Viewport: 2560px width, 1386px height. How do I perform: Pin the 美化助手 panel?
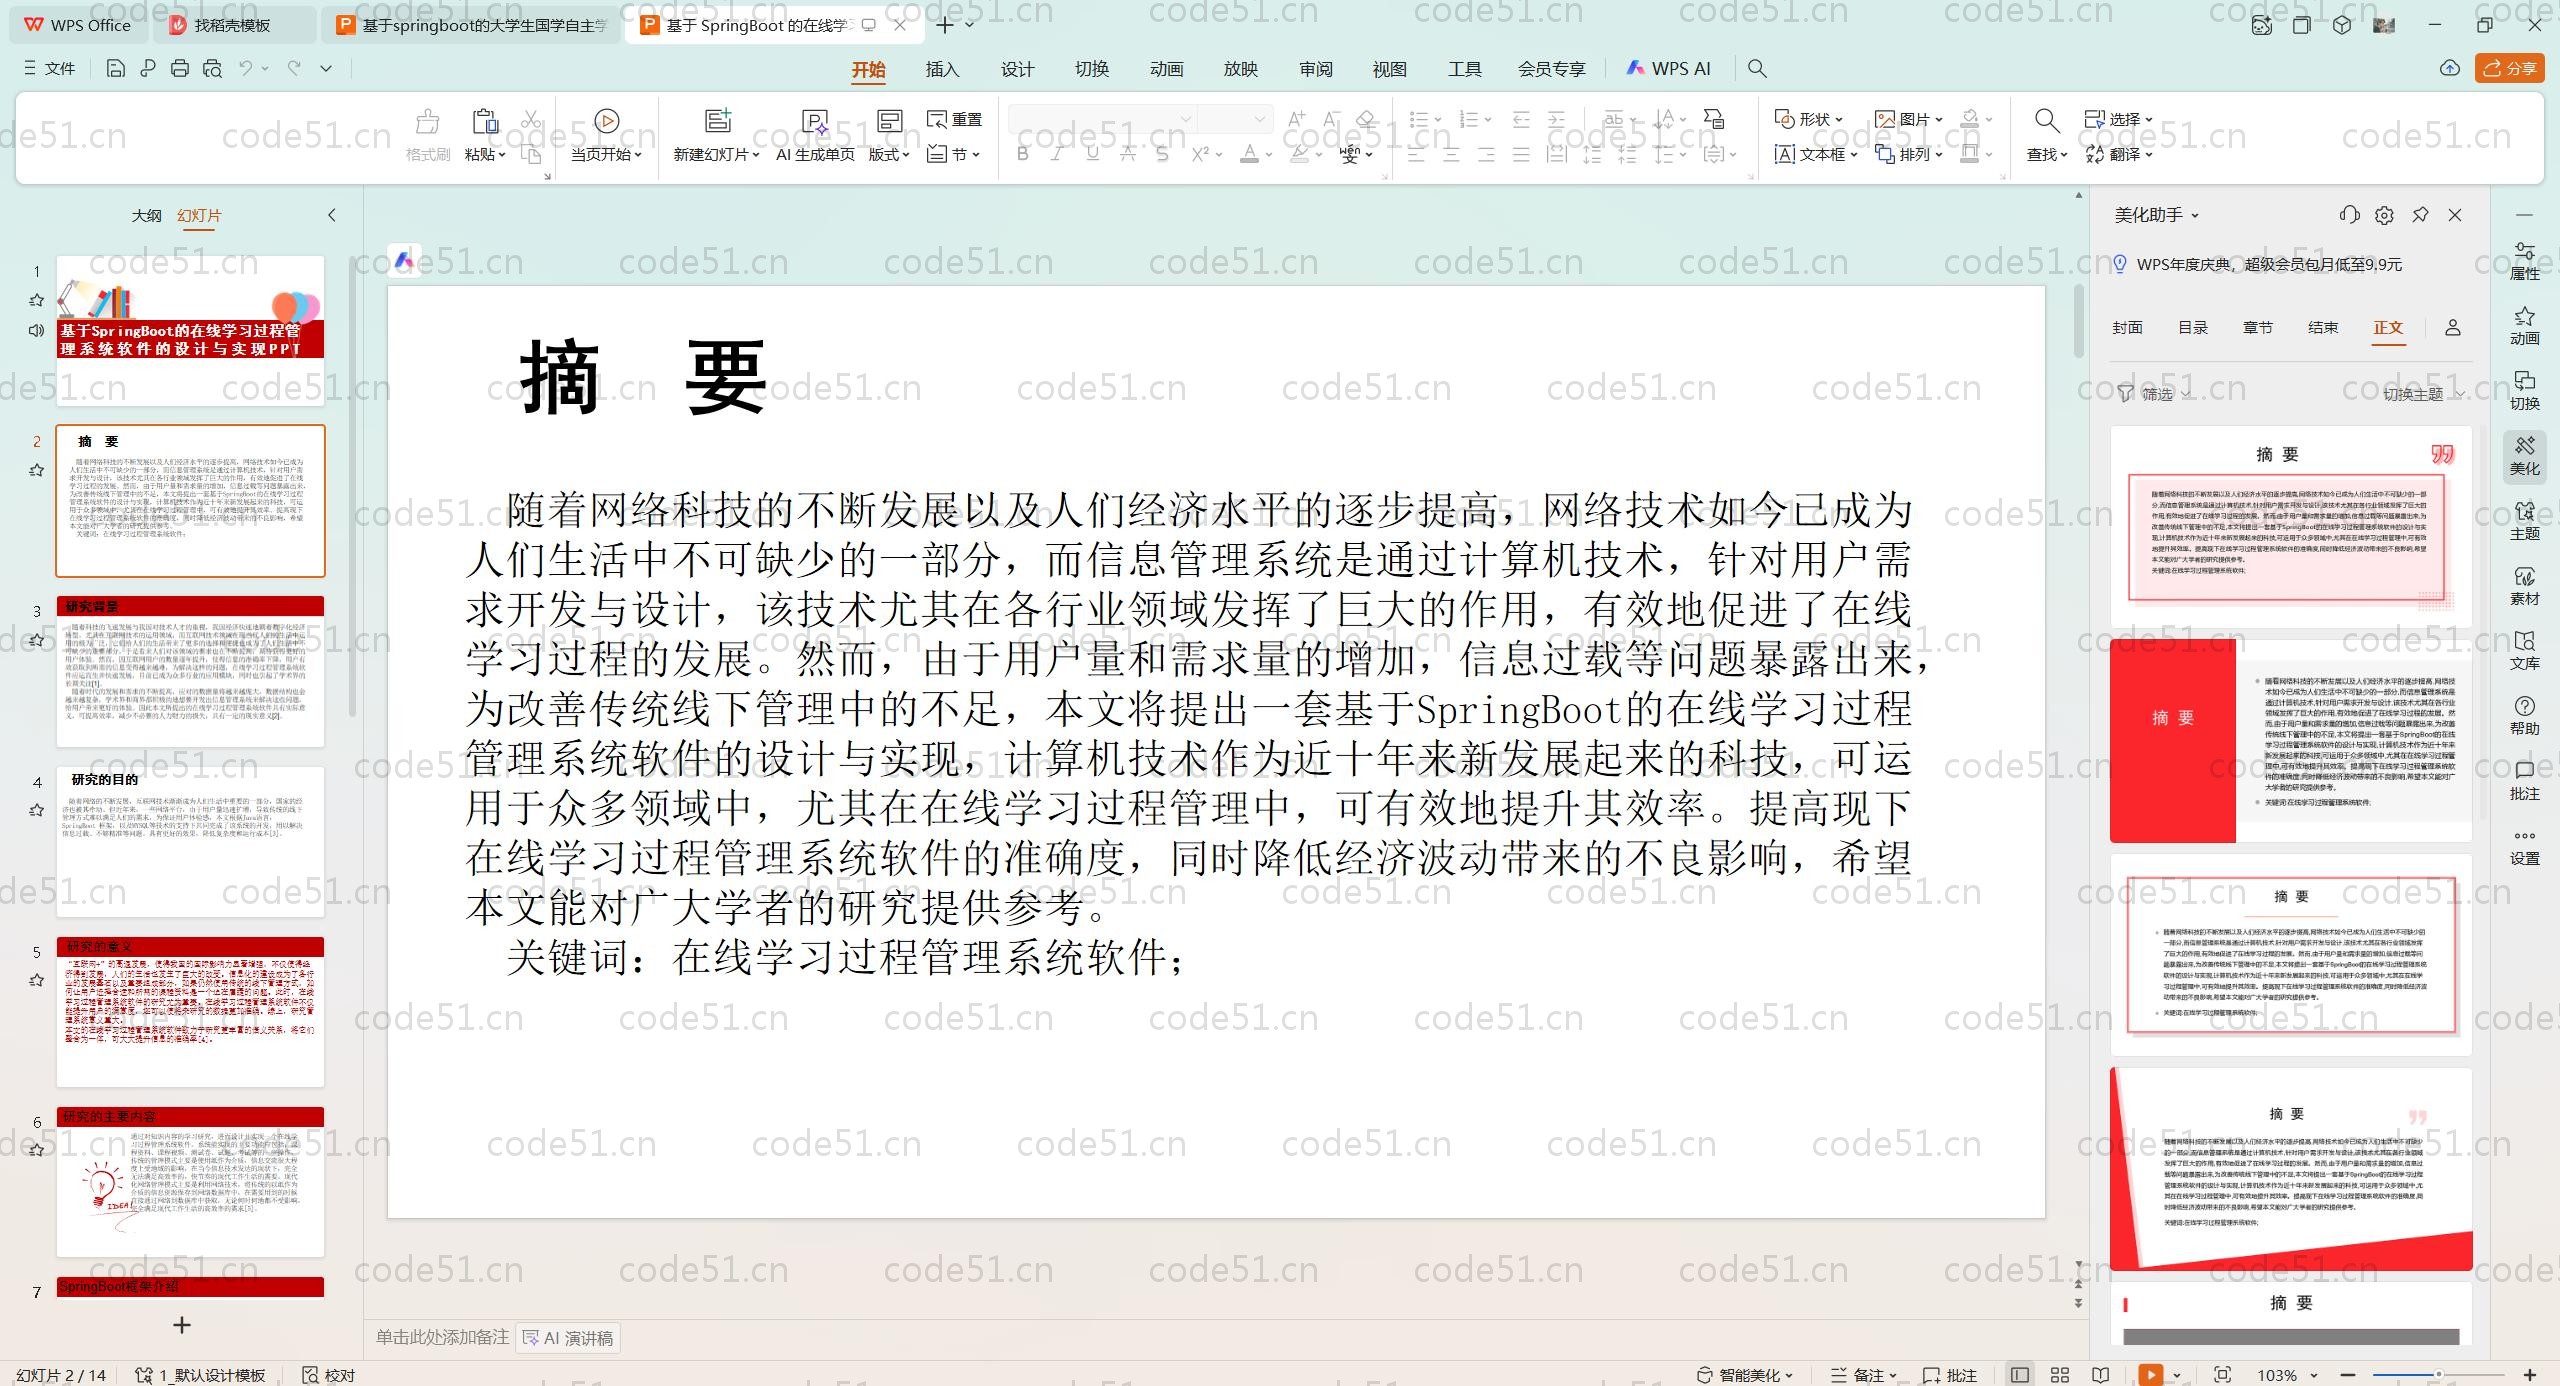[2420, 215]
